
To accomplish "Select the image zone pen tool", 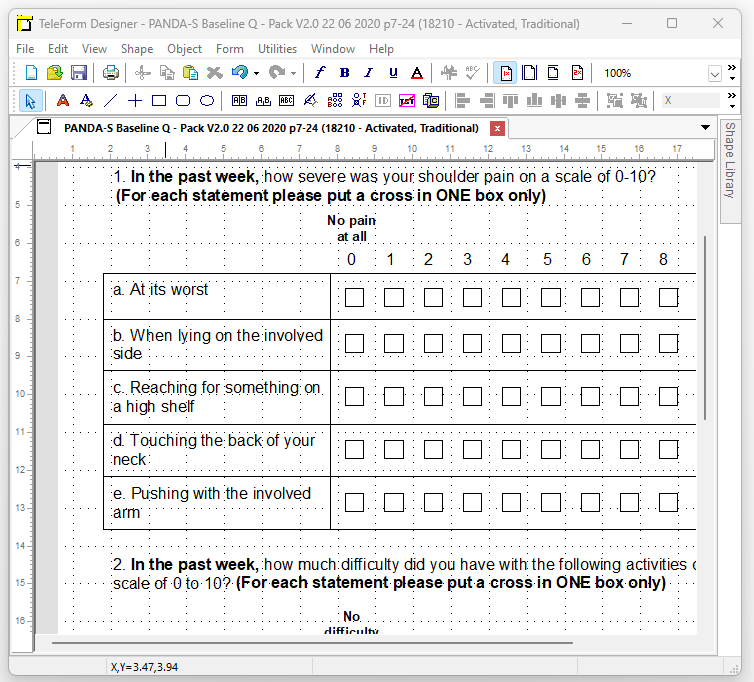I will click(311, 101).
